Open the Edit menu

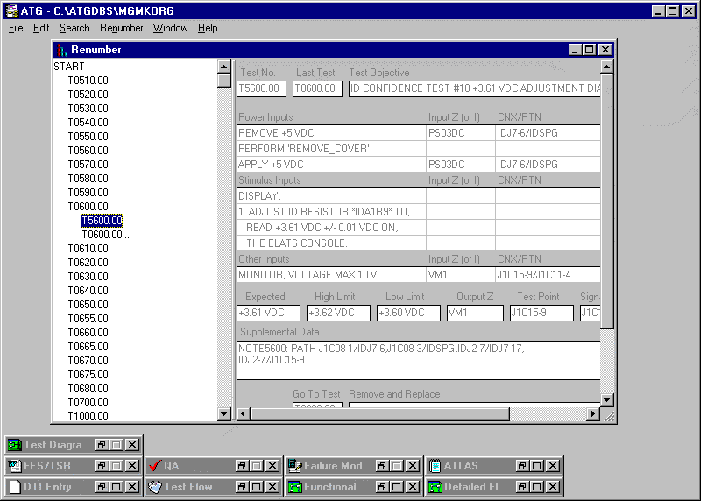pyautogui.click(x=41, y=28)
